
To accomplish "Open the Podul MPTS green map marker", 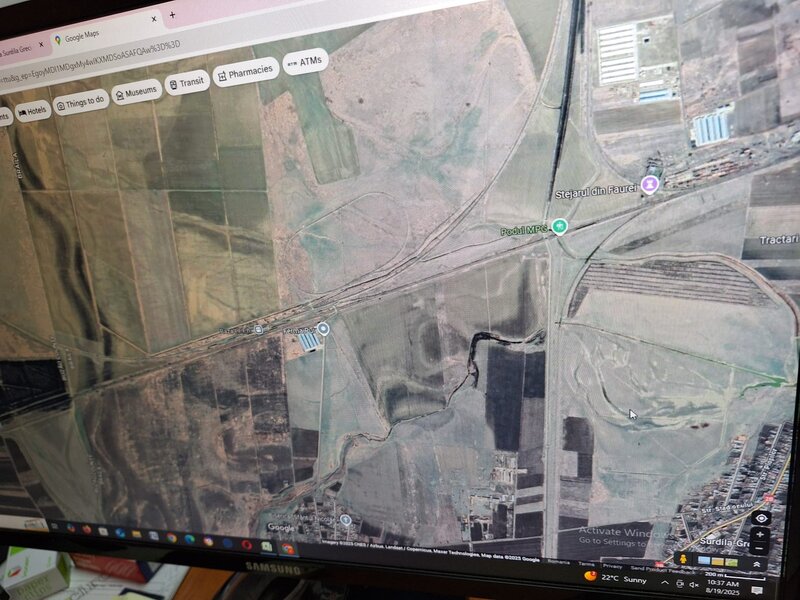I will [x=560, y=225].
